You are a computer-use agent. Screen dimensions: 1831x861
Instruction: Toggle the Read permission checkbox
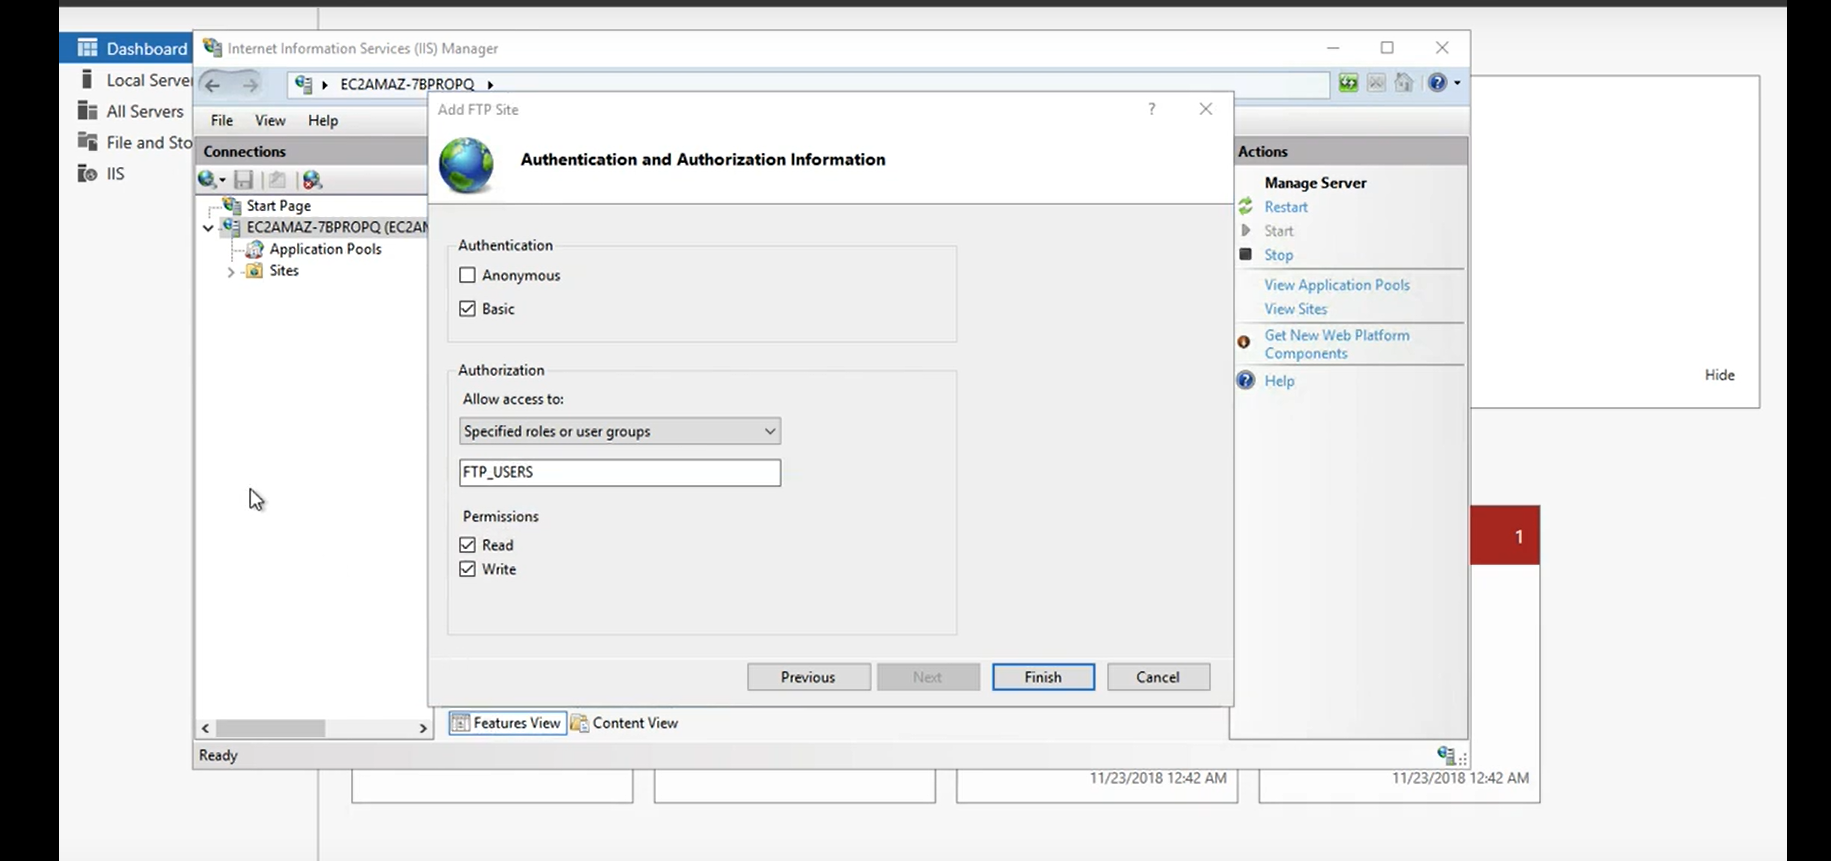[x=467, y=545]
